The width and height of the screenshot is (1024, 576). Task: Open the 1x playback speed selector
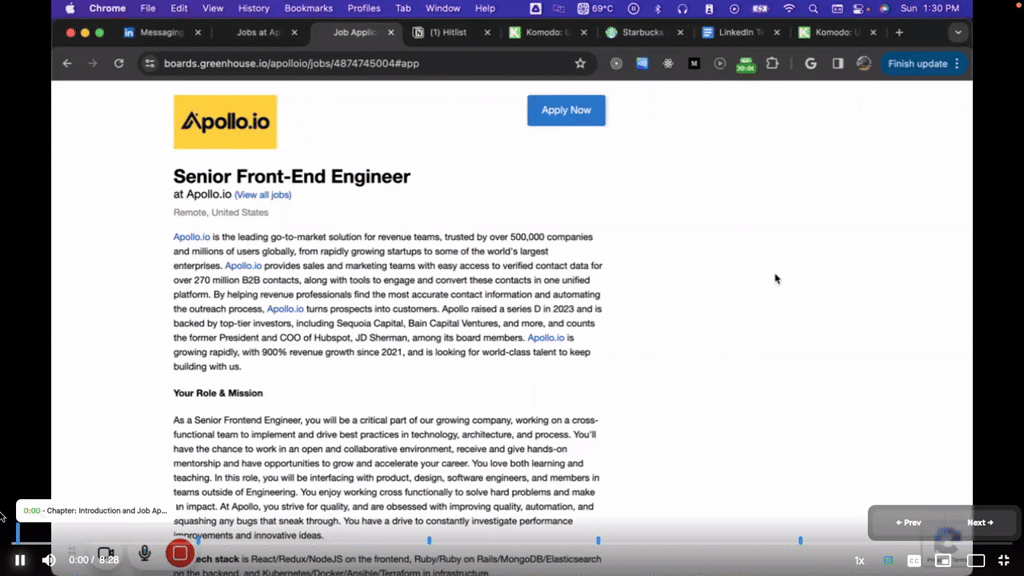(x=857, y=560)
